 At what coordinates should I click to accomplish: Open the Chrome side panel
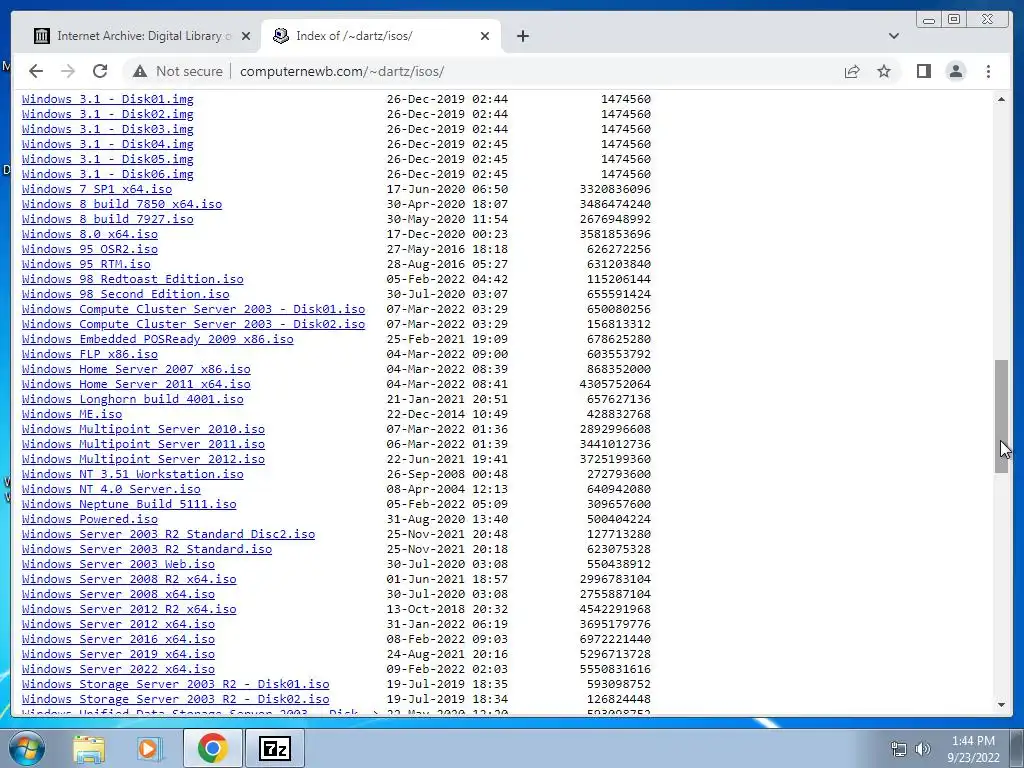point(923,71)
